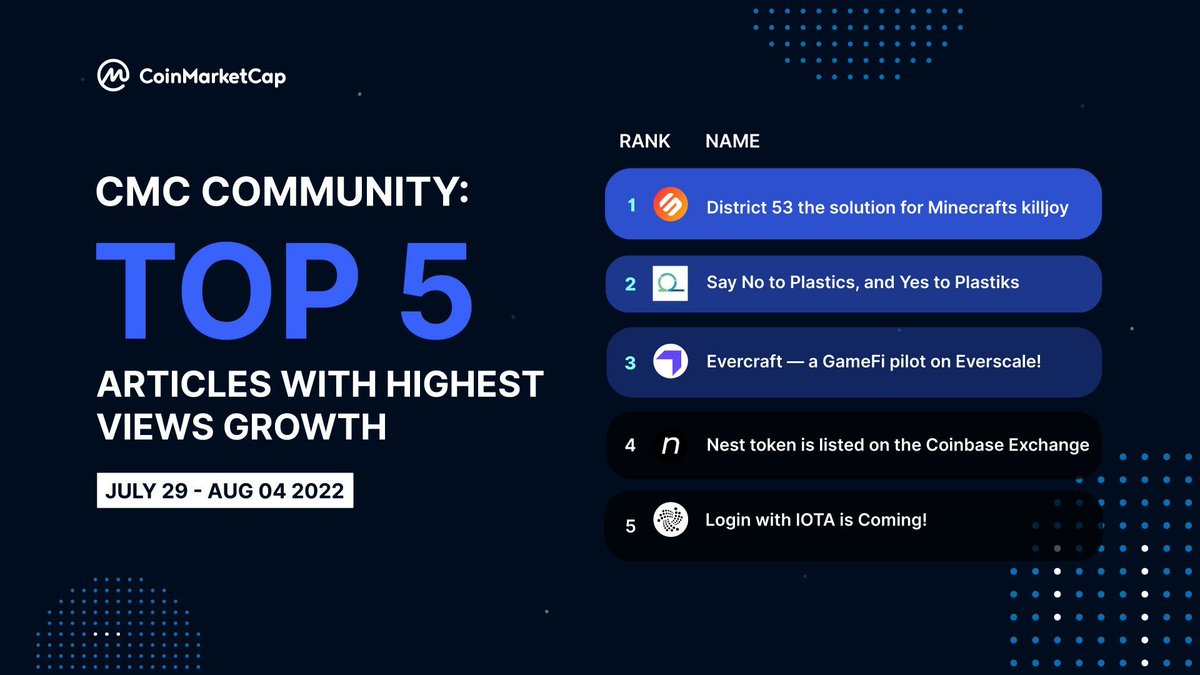Screen dimensions: 1200x675
Task: Click the JULY 29 - AUG 04 date badge
Action: pos(224,490)
